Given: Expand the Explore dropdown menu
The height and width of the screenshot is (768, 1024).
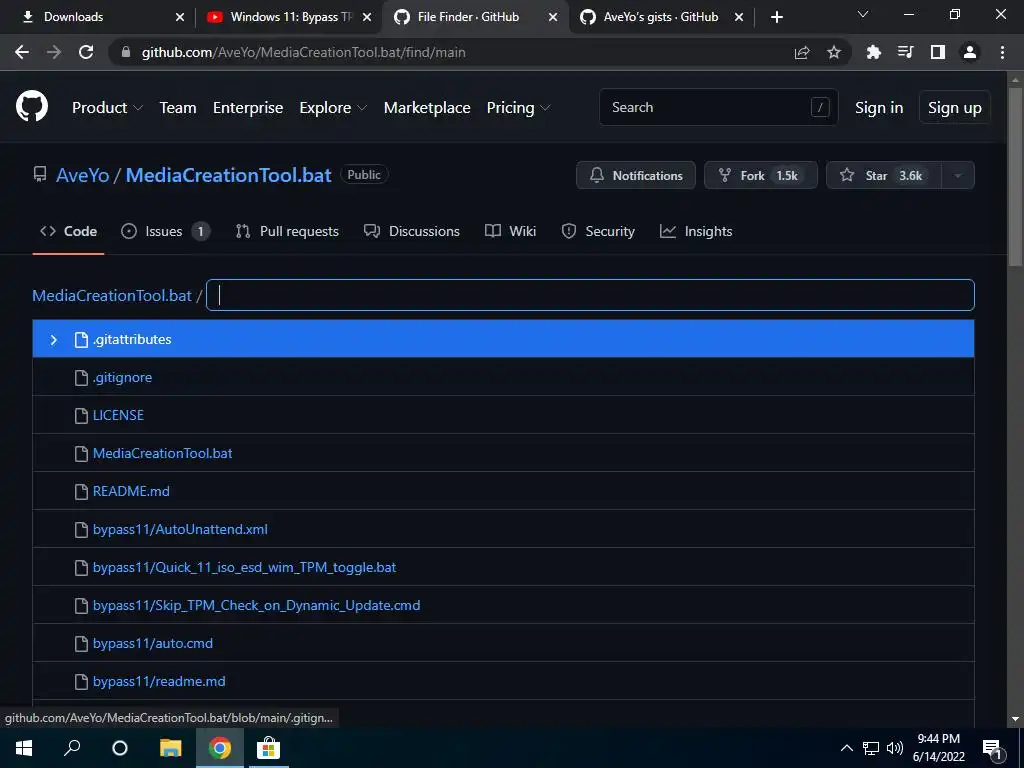Looking at the screenshot, I should pyautogui.click(x=333, y=108).
